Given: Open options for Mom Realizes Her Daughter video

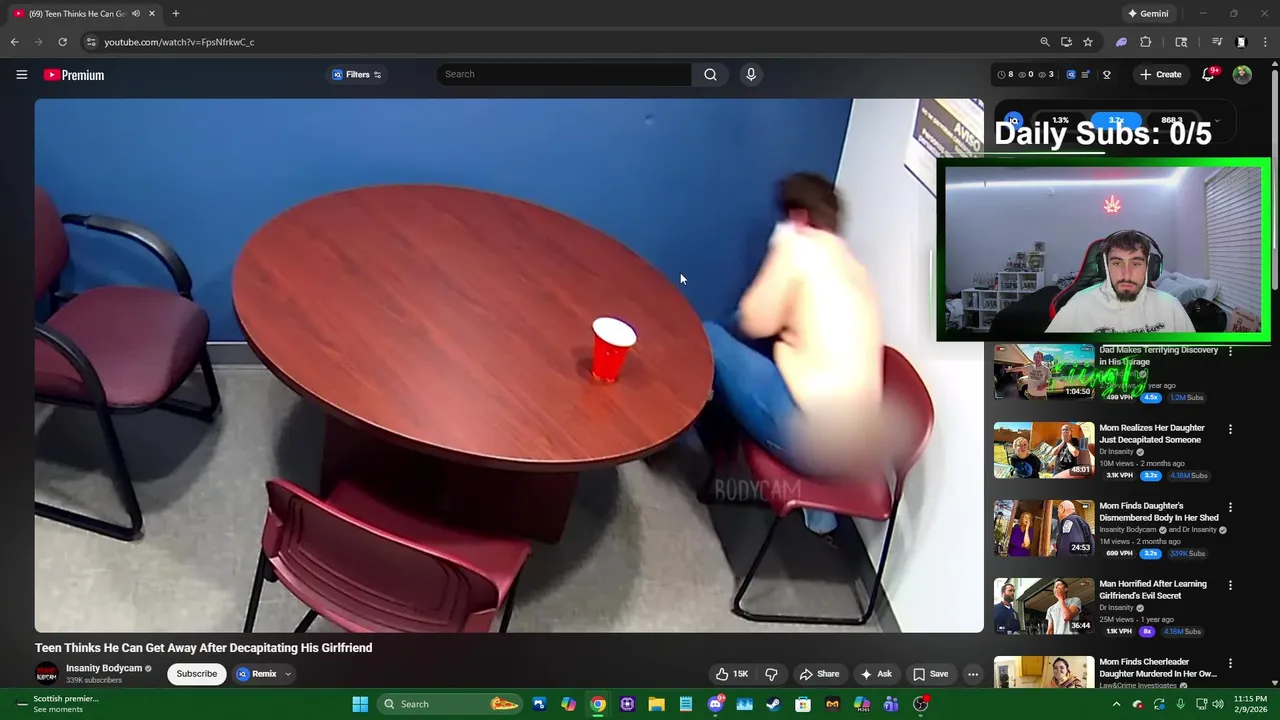Looking at the screenshot, I should click(x=1230, y=430).
